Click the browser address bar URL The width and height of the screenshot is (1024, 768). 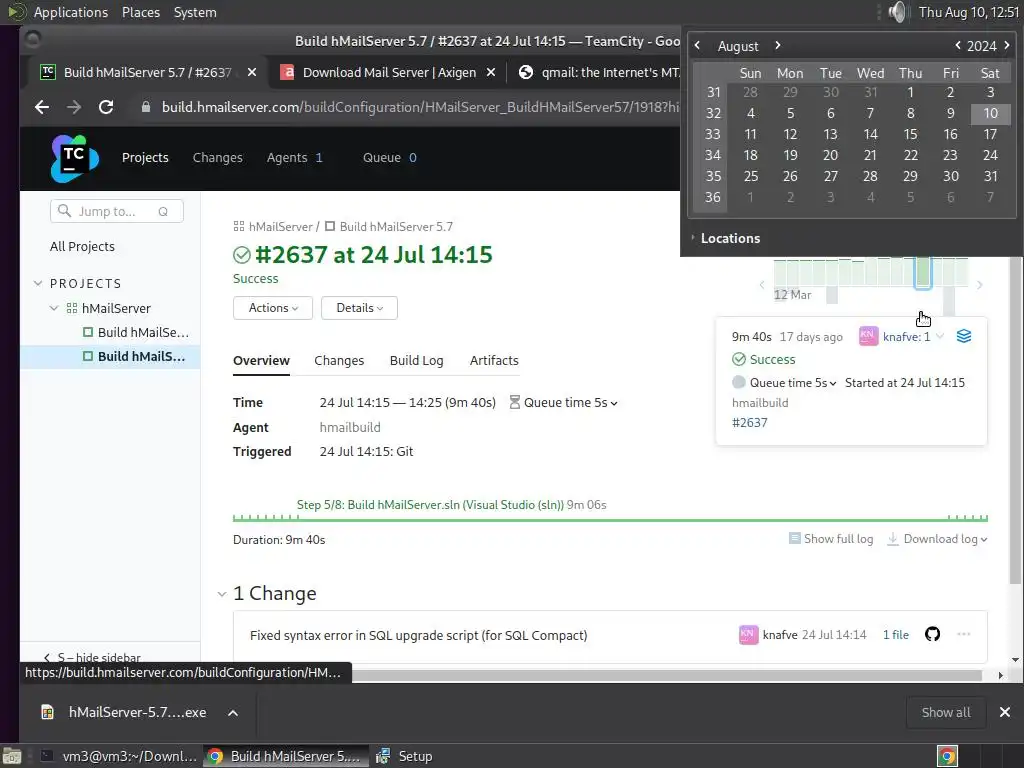420,107
